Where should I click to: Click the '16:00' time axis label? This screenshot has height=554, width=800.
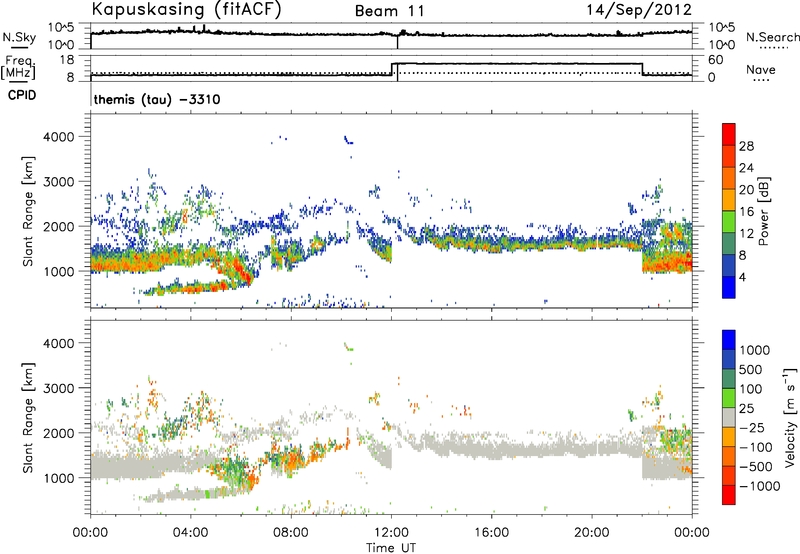(x=491, y=533)
